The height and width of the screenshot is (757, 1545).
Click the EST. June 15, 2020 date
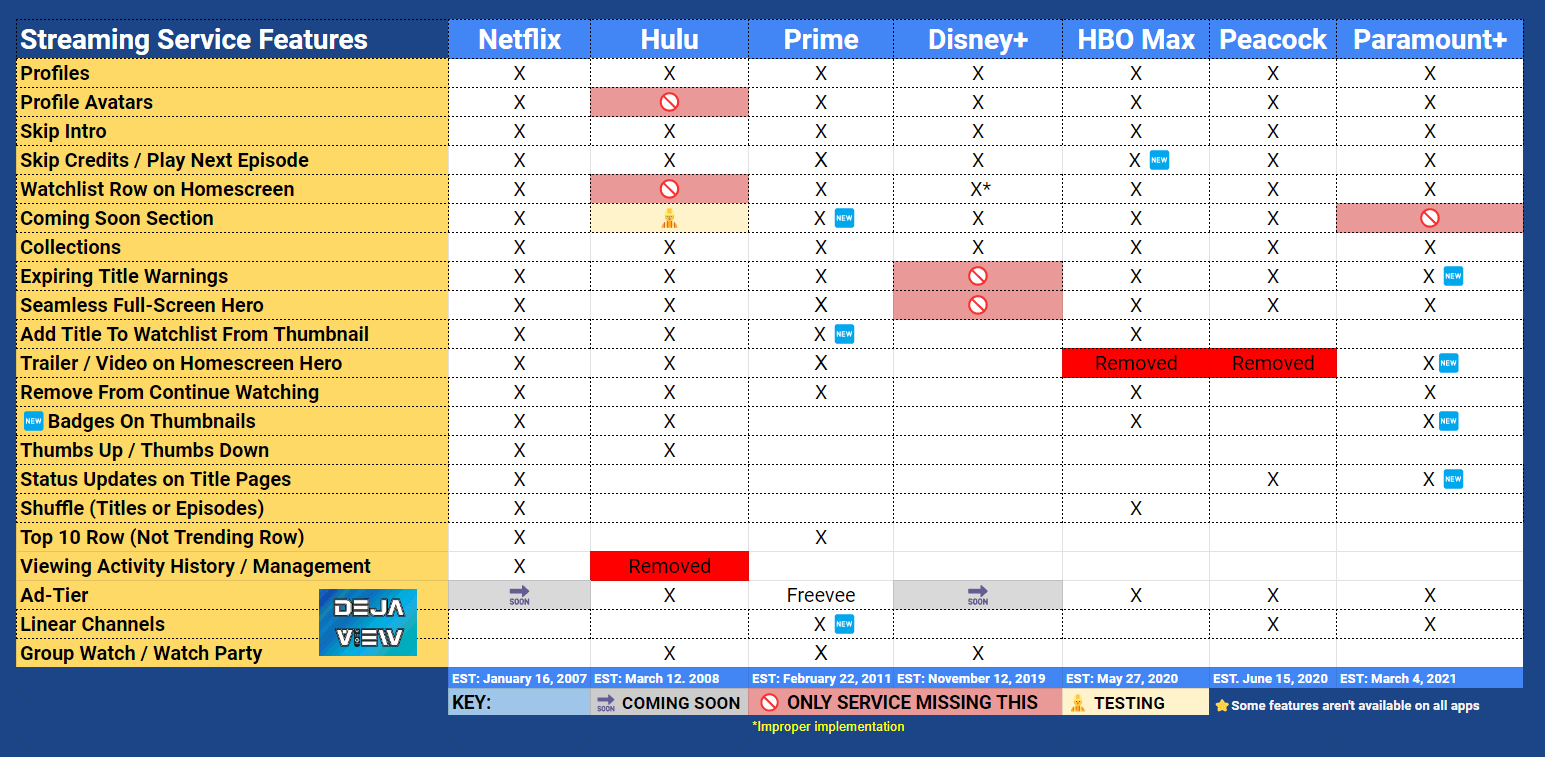(1270, 678)
